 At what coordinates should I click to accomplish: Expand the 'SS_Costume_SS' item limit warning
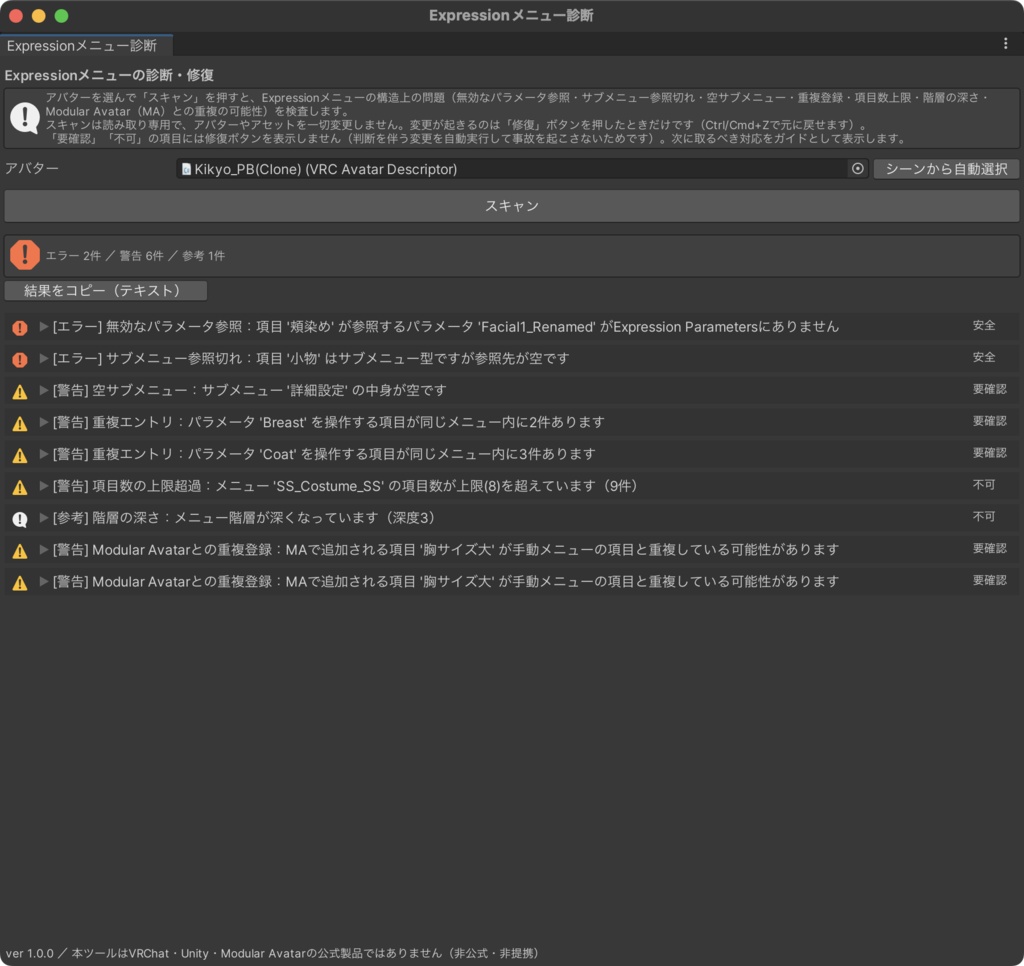[44, 486]
